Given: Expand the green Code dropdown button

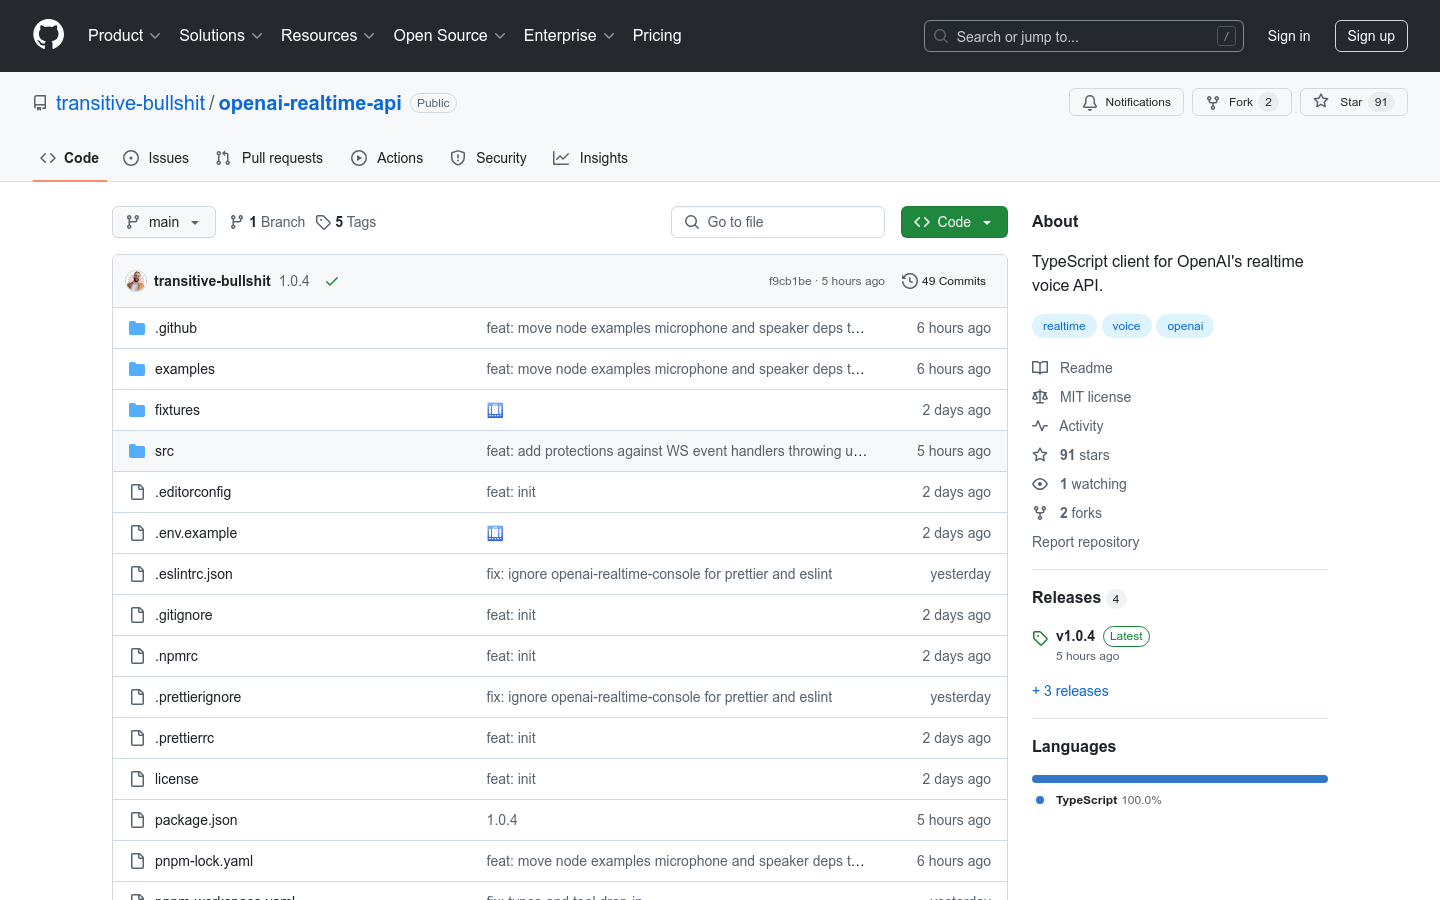Looking at the screenshot, I should 954,222.
